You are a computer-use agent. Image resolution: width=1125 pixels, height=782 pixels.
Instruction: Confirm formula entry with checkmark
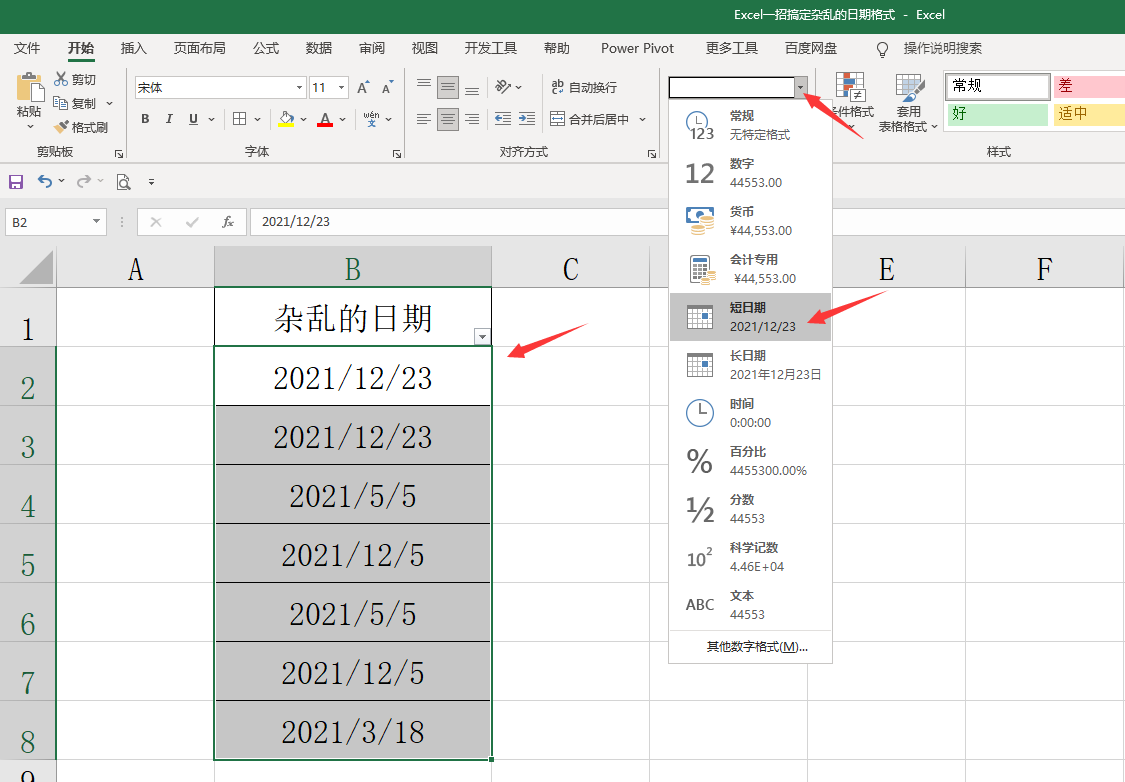[x=192, y=222]
